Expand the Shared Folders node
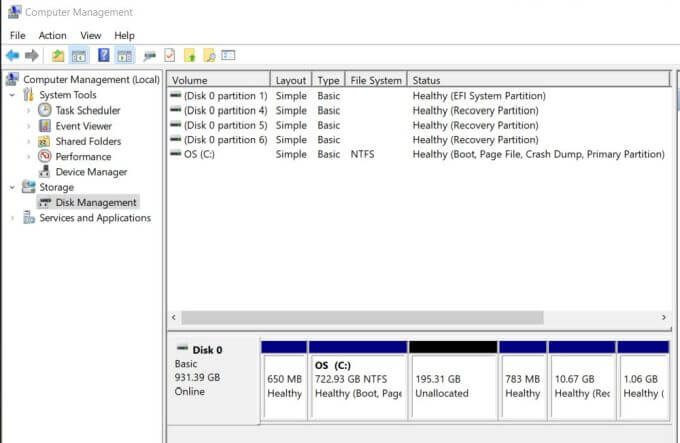Screen dimensions: 680x443 coord(29,141)
